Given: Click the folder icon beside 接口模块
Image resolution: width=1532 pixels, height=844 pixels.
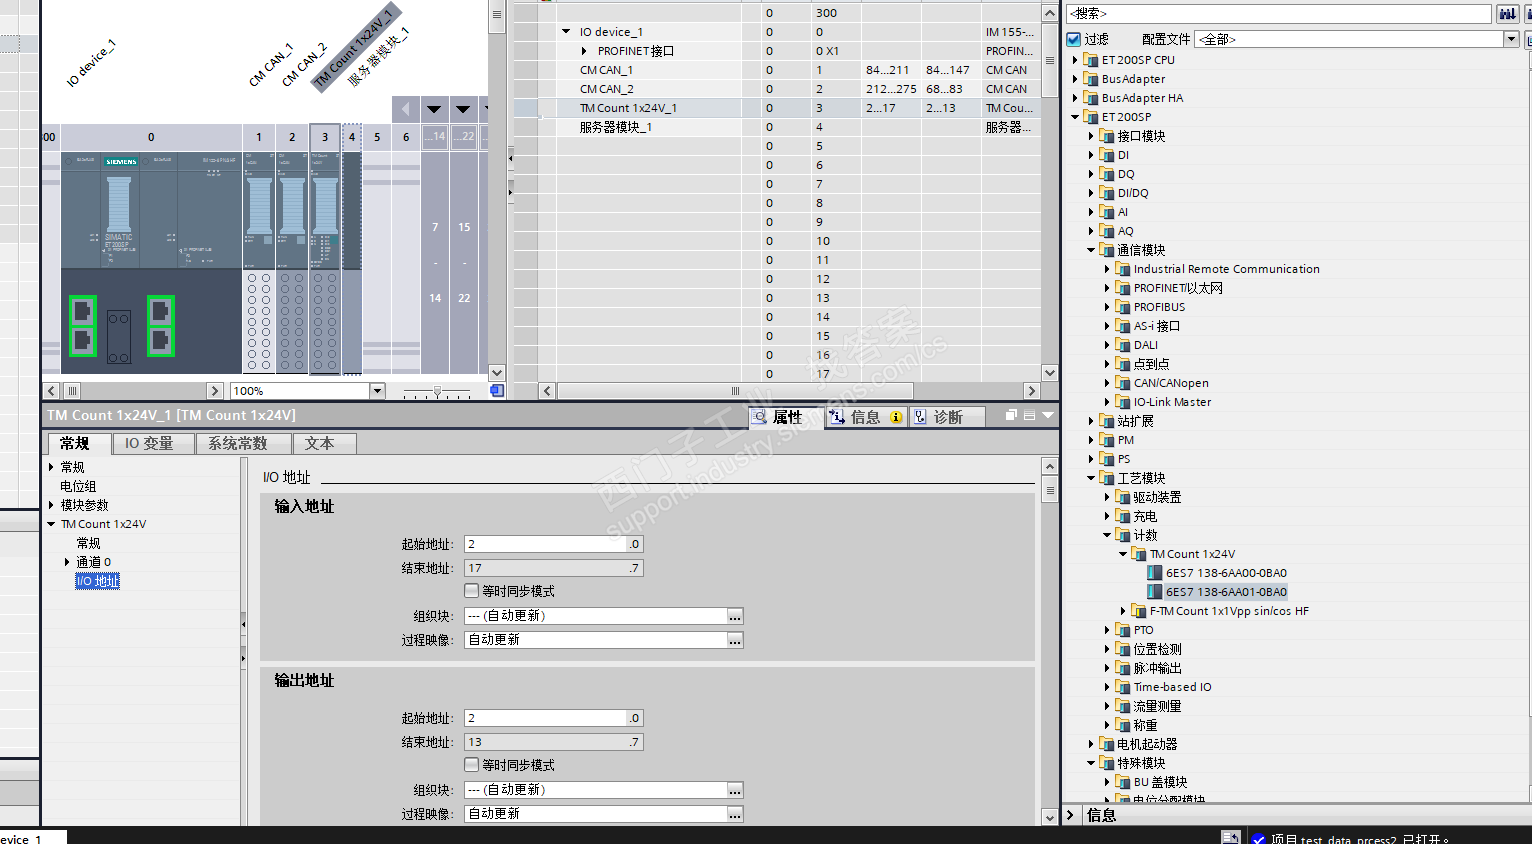Looking at the screenshot, I should 1107,136.
